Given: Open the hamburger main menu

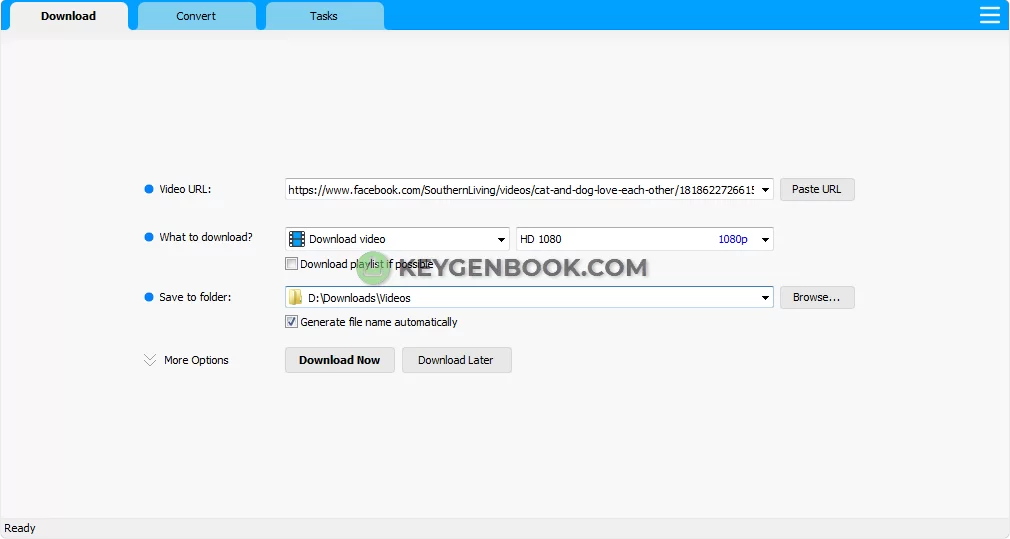Looking at the screenshot, I should [x=989, y=15].
